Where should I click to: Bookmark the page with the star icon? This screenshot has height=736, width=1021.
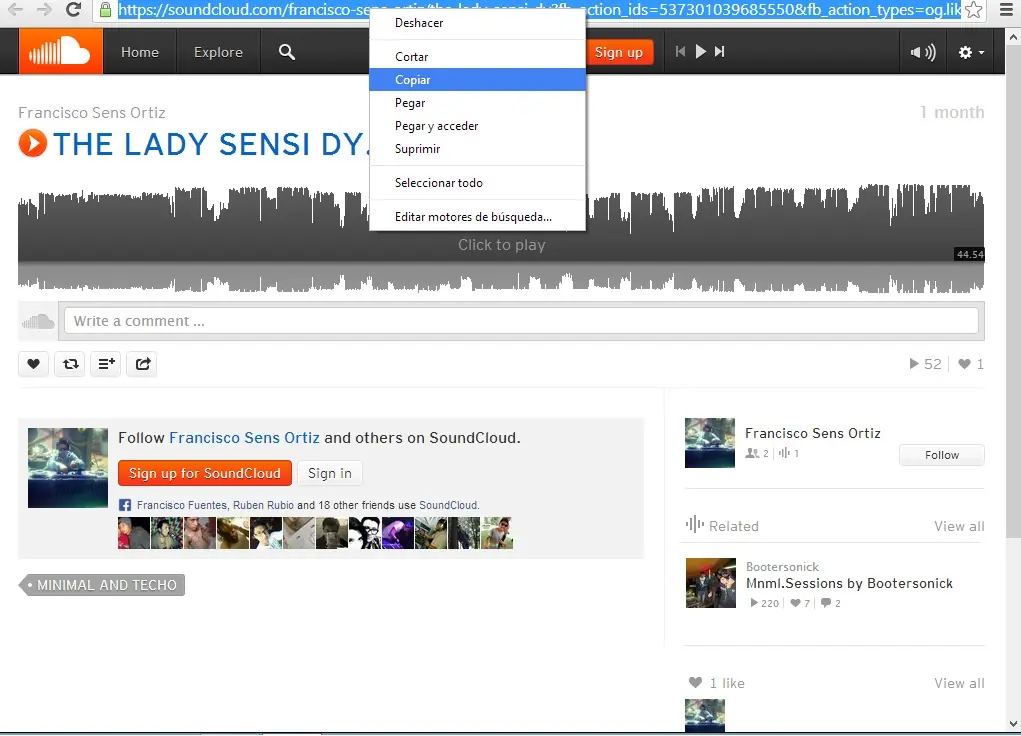(973, 10)
